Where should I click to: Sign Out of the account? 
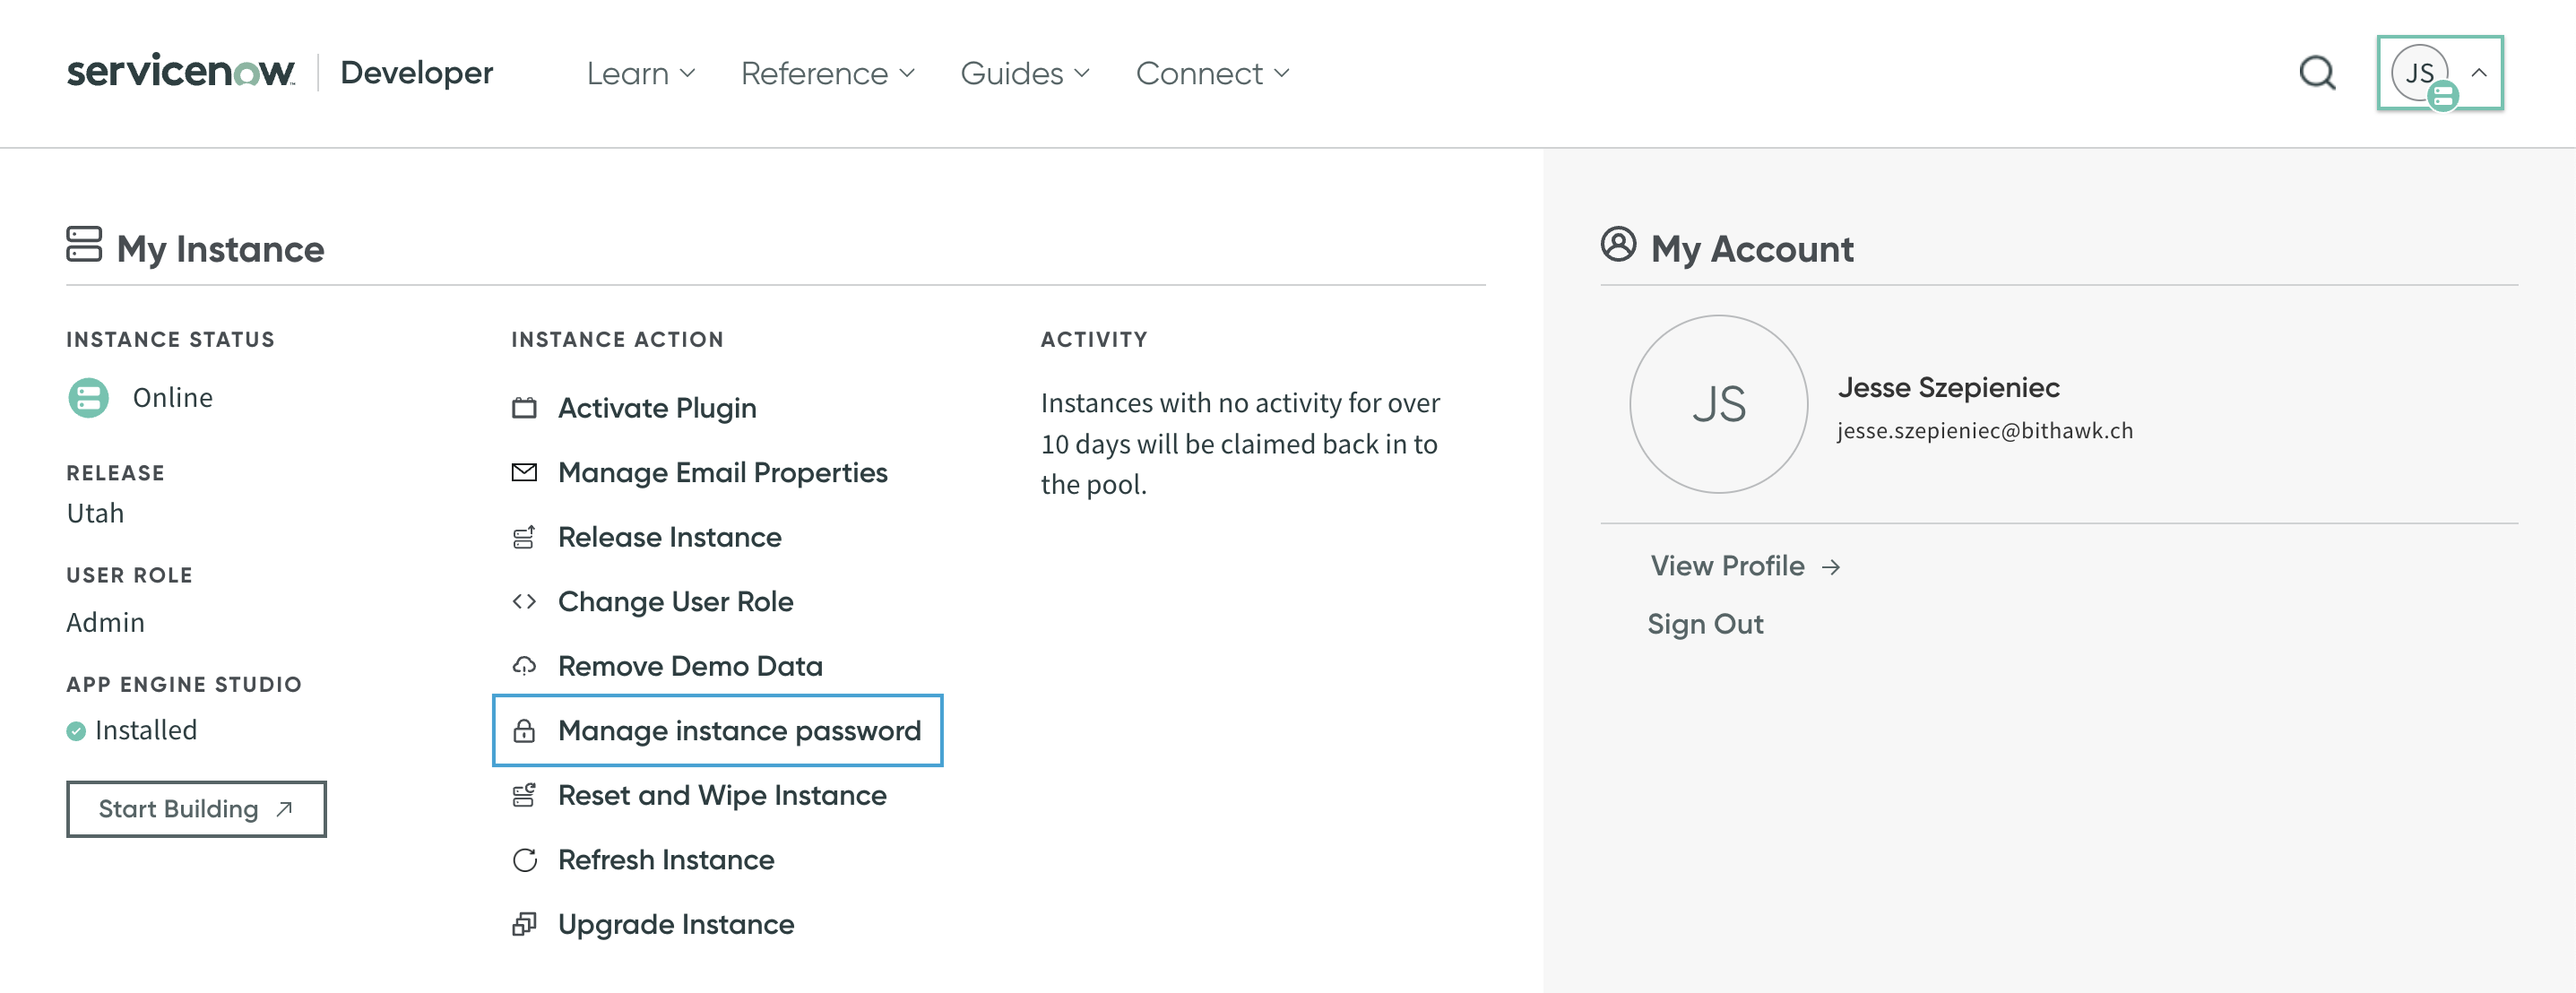[x=1705, y=624]
